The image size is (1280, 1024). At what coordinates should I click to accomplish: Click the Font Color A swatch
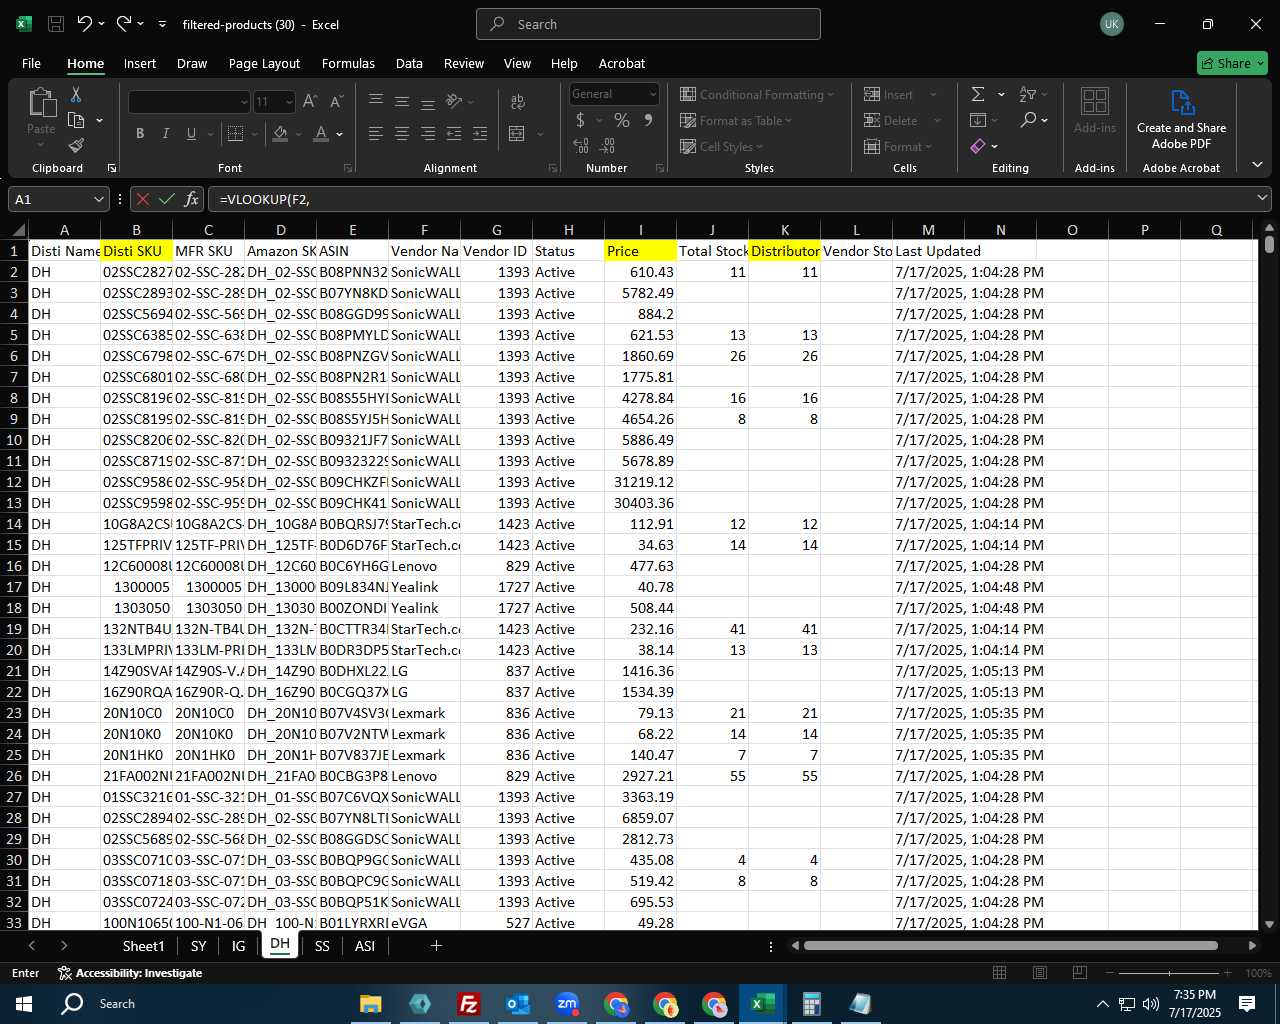[x=321, y=133]
